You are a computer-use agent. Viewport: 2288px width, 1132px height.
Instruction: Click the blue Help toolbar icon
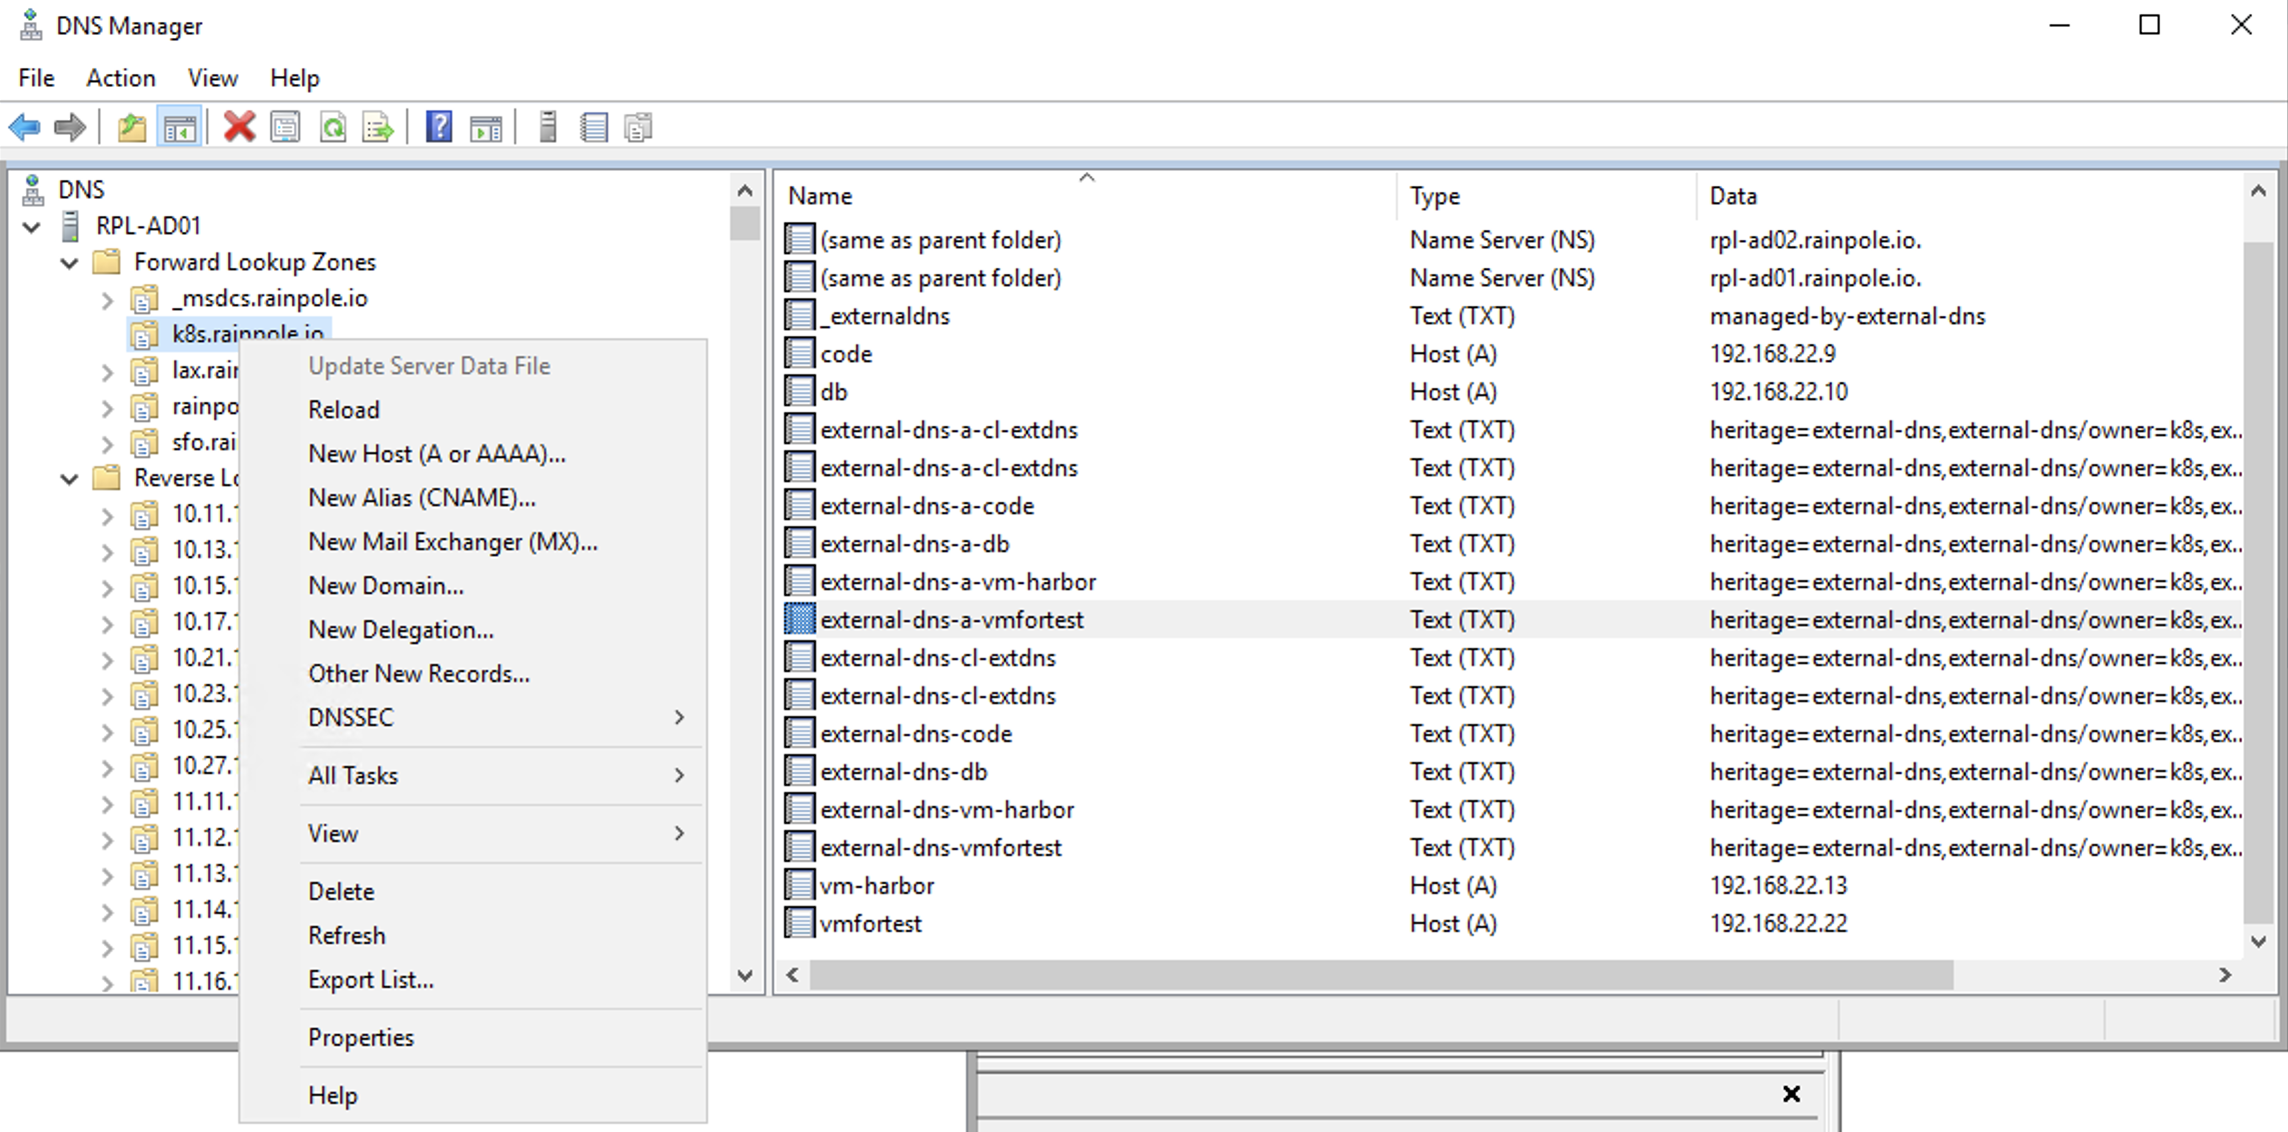(x=439, y=127)
